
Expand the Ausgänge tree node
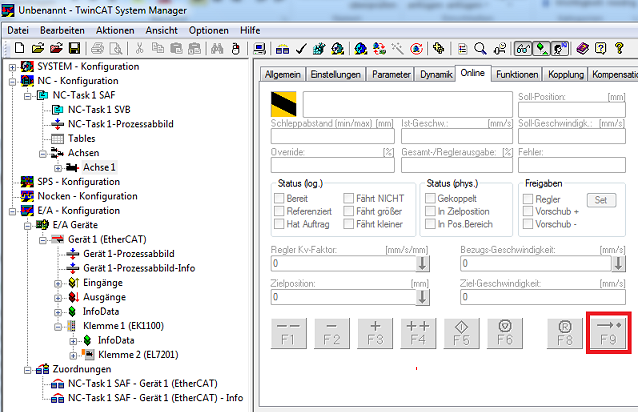point(58,298)
